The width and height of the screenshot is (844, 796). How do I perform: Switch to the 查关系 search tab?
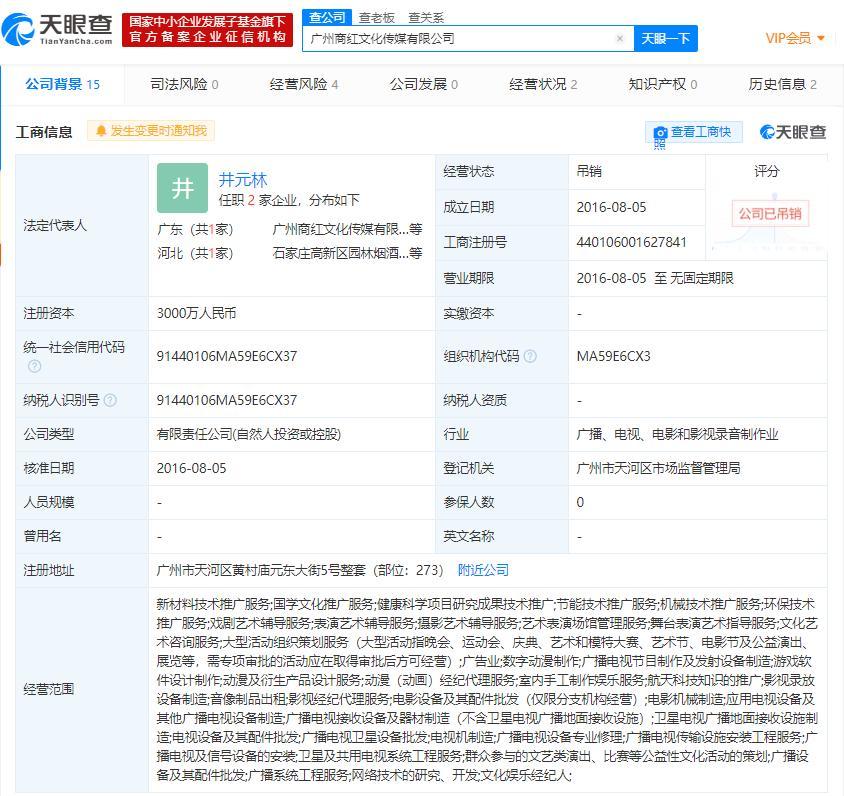[425, 17]
